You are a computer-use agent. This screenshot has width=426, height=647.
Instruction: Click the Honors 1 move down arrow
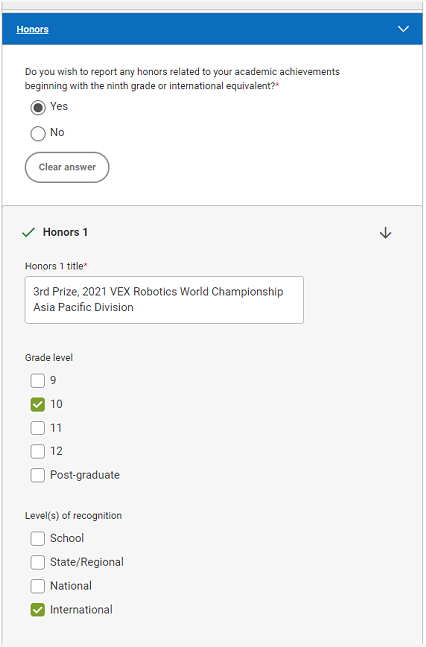click(x=385, y=233)
